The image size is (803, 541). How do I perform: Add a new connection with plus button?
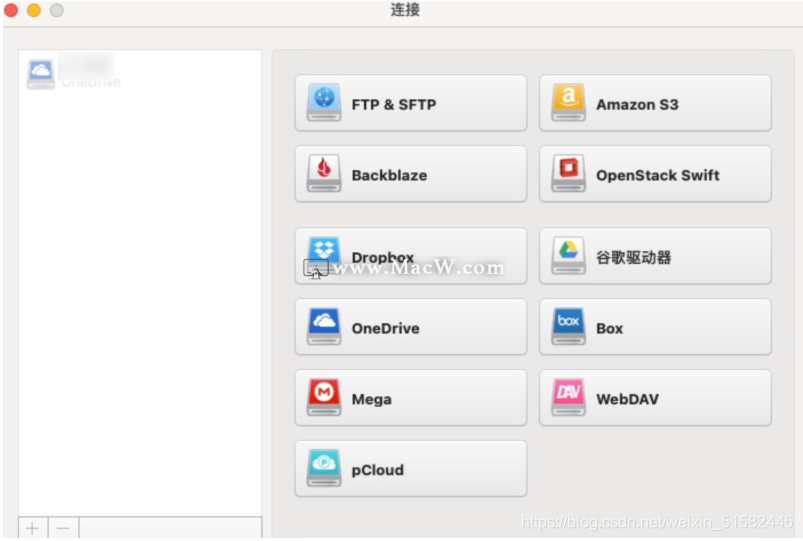click(33, 528)
